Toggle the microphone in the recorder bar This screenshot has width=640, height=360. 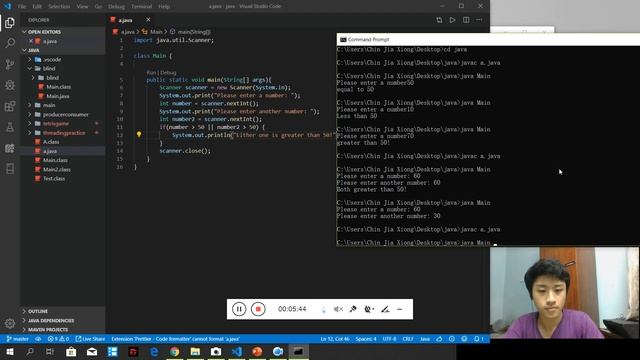353,309
